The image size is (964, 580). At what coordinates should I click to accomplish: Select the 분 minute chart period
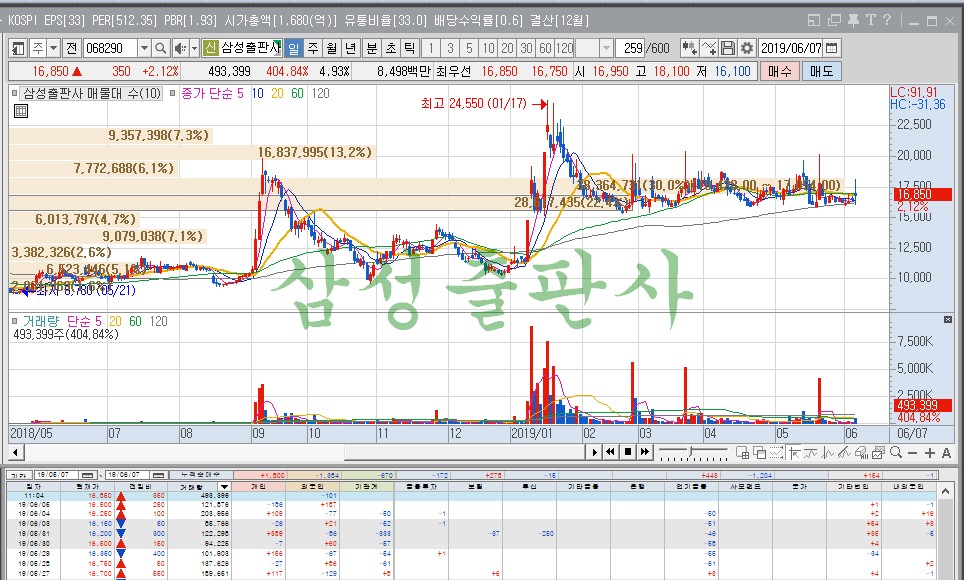tap(372, 48)
